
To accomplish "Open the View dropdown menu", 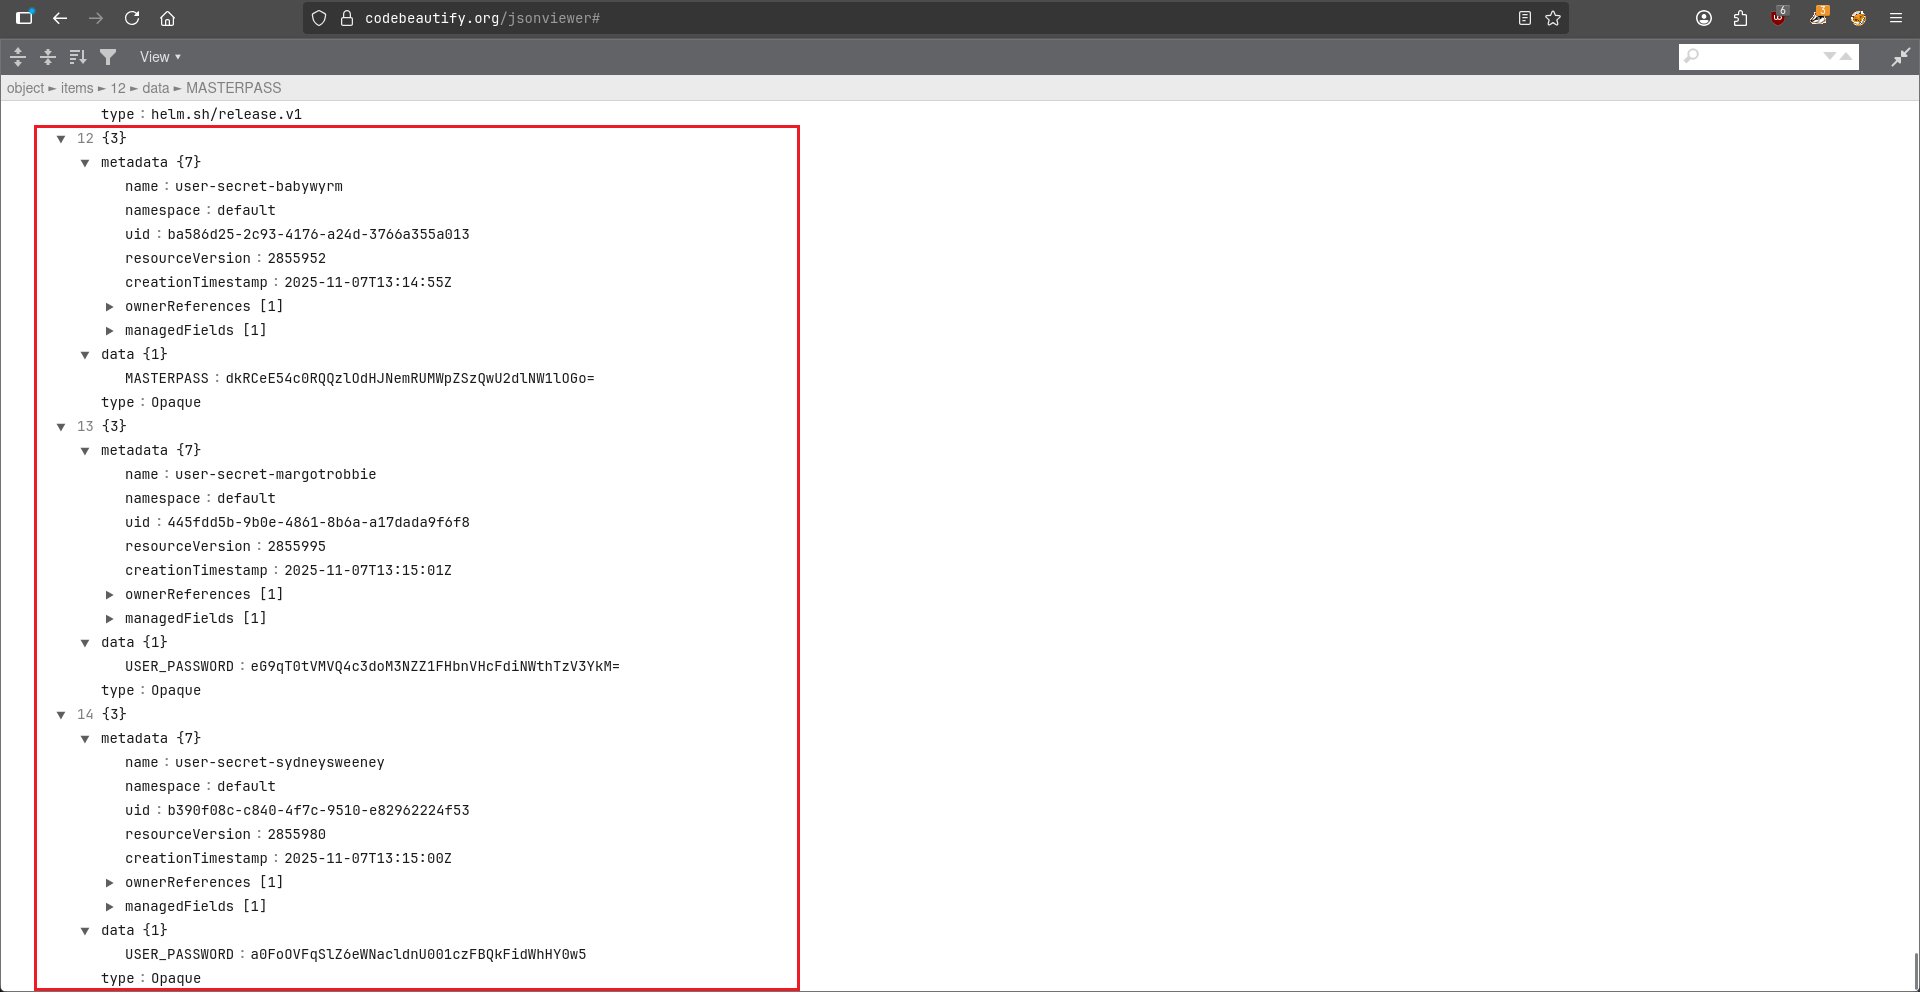I will (160, 57).
